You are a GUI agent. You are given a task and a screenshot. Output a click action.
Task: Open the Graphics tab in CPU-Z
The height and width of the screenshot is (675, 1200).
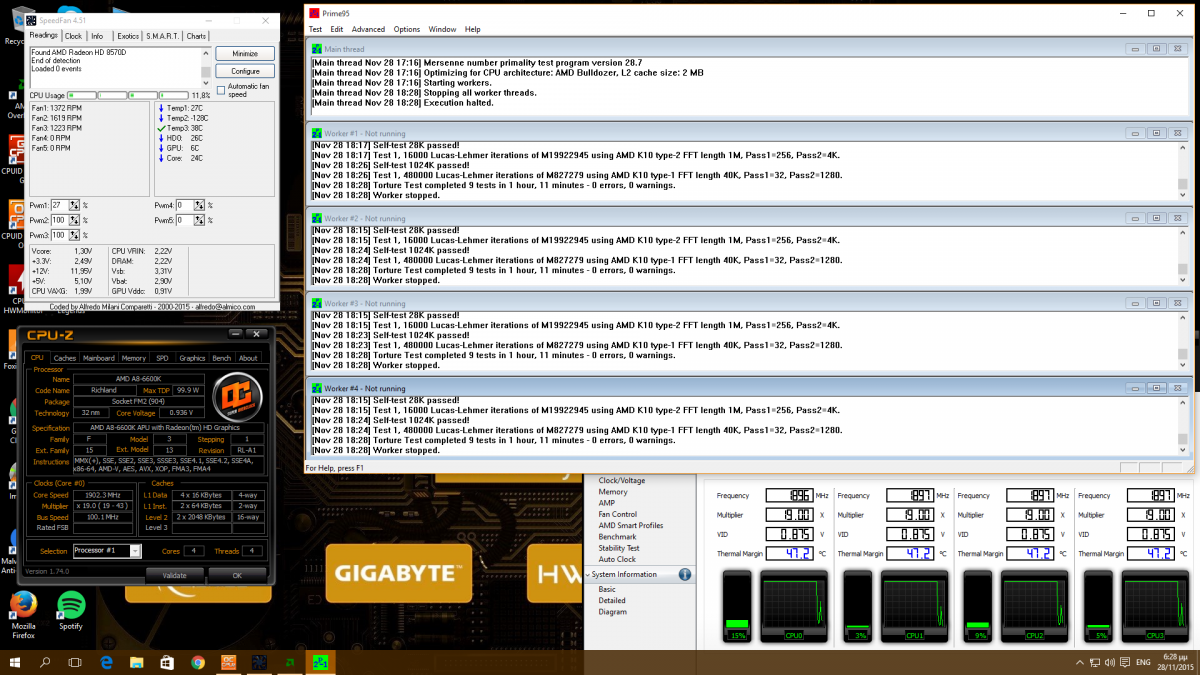[192, 358]
